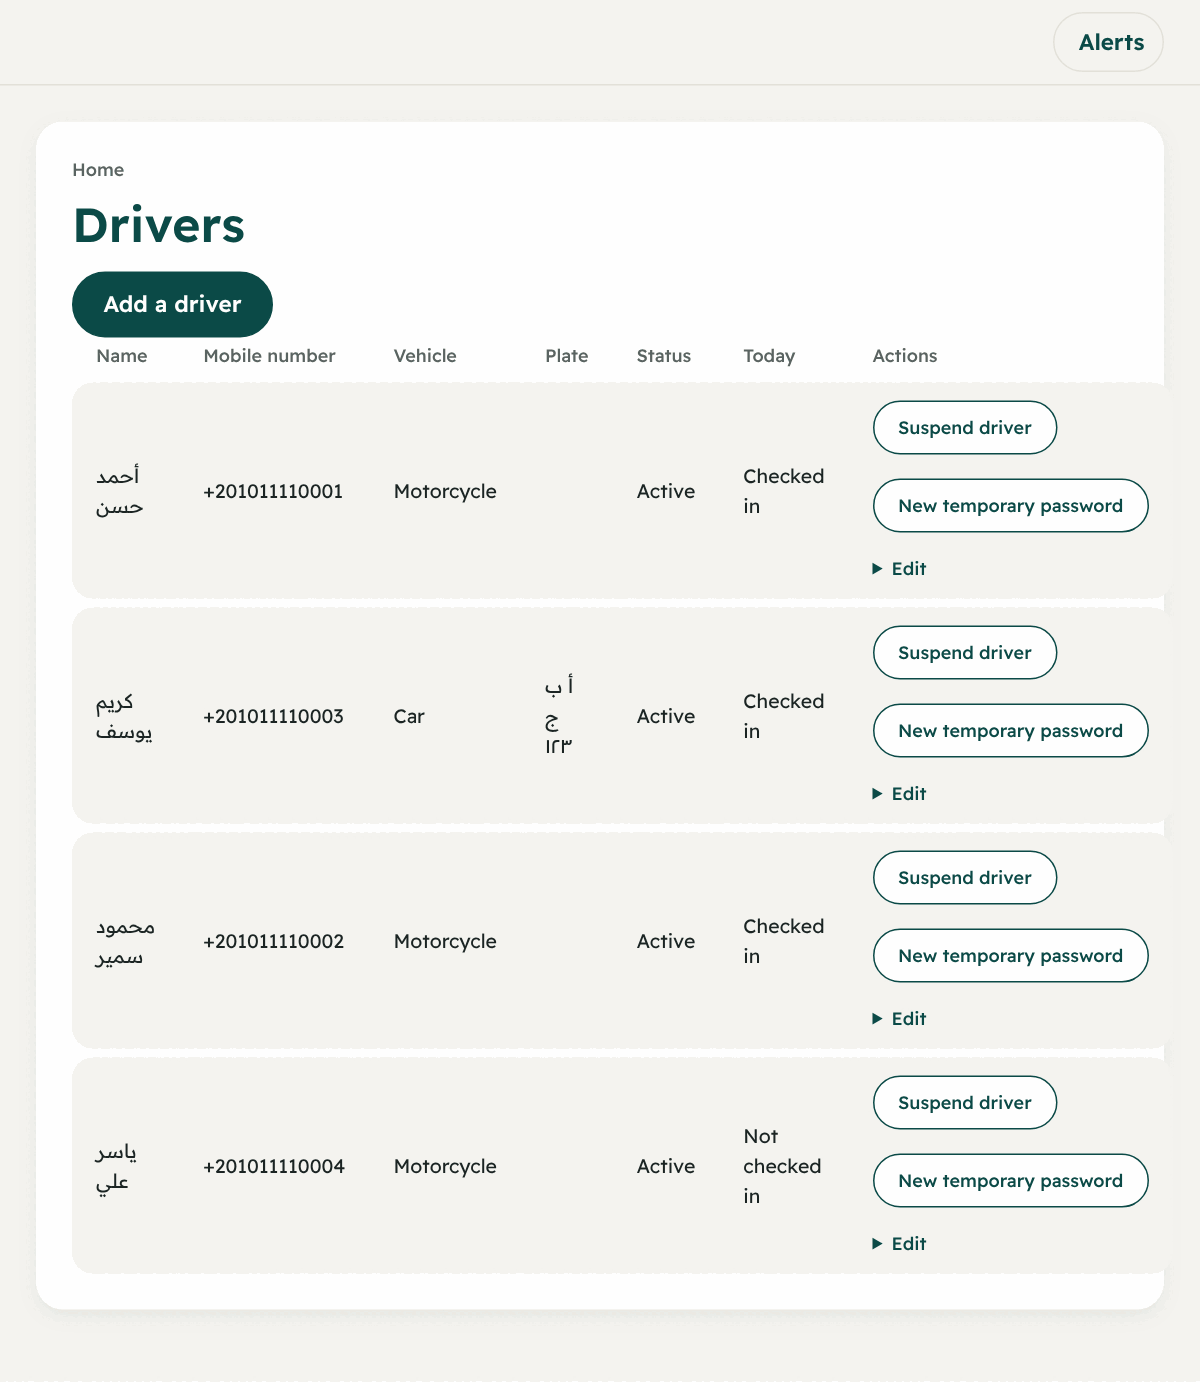
Task: Go to Home breadcrumb
Action: [98, 170]
